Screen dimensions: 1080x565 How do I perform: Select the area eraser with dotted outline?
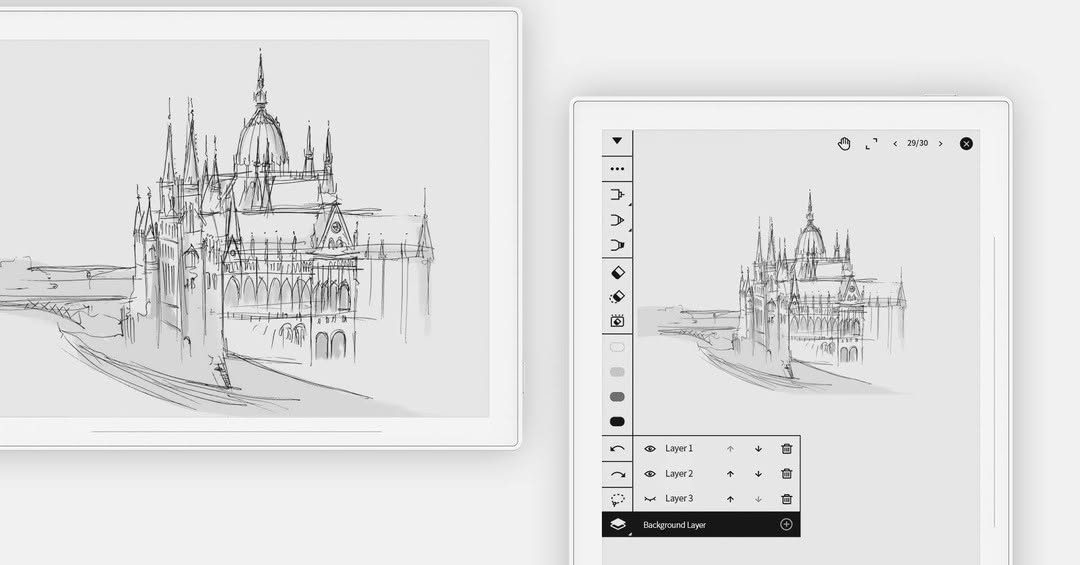pyautogui.click(x=618, y=297)
